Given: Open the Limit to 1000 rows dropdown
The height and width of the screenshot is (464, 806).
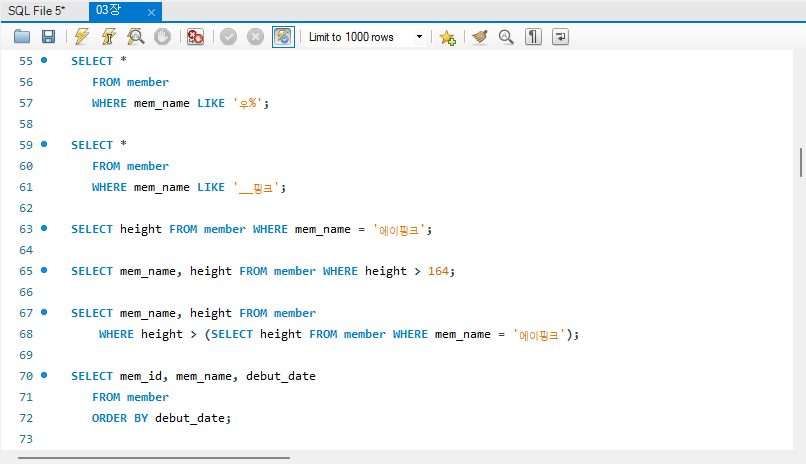Looking at the screenshot, I should pyautogui.click(x=365, y=37).
